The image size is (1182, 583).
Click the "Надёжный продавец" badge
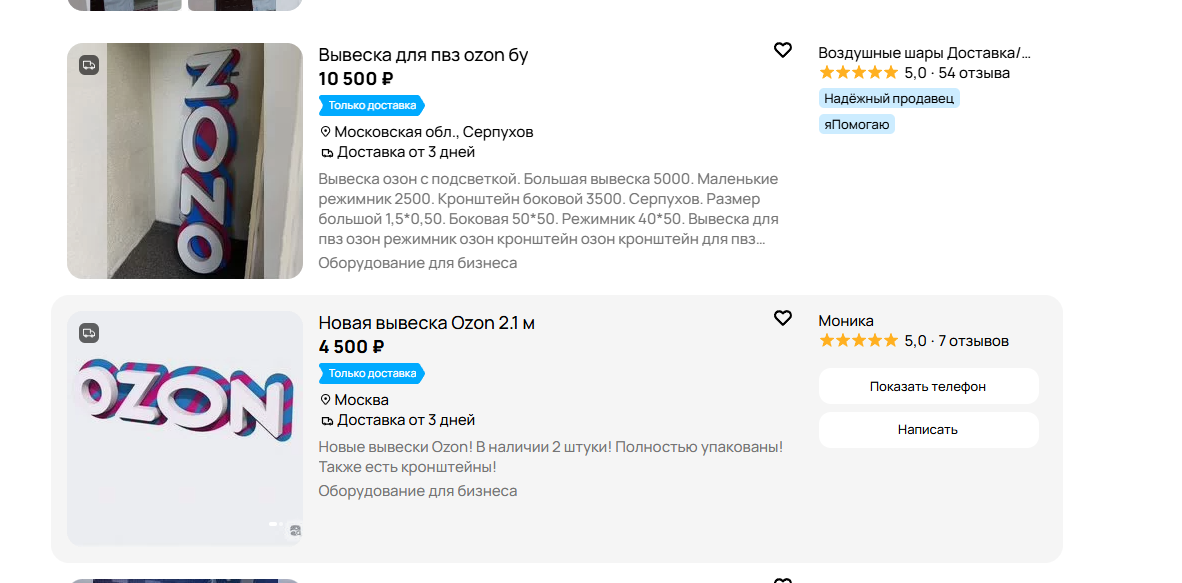pyautogui.click(x=889, y=99)
